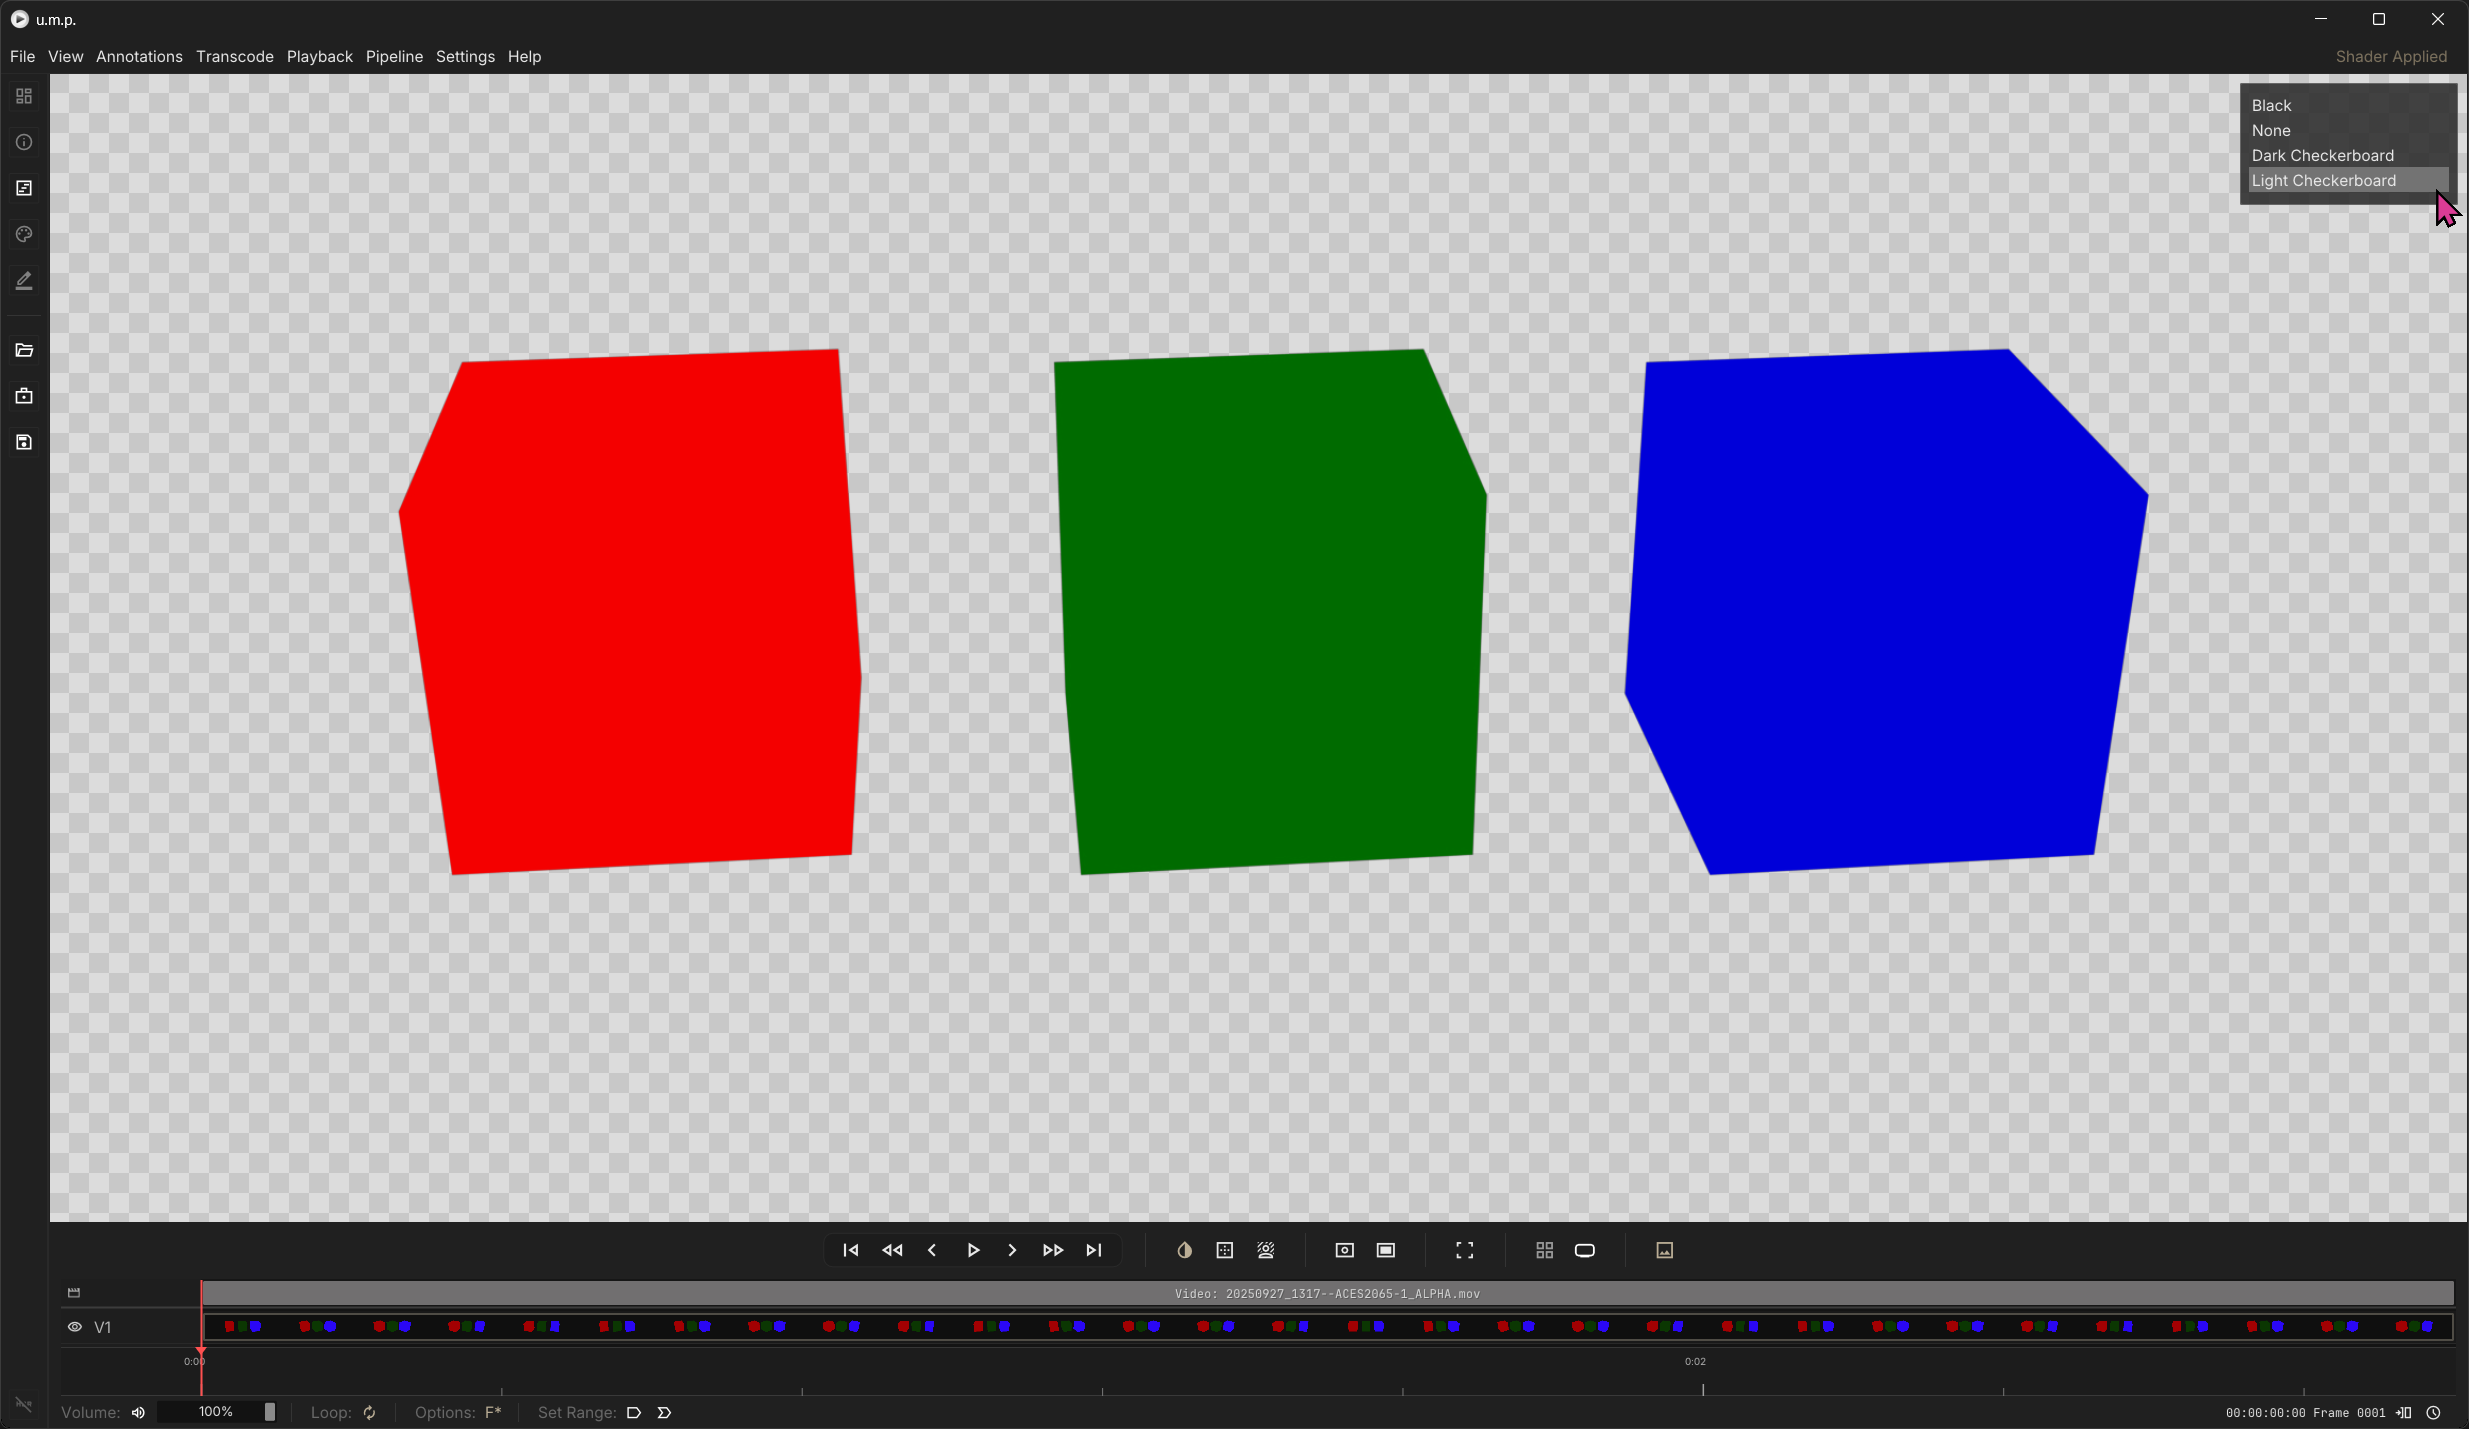Mute audio via the volume speaker icon

[x=138, y=1412]
